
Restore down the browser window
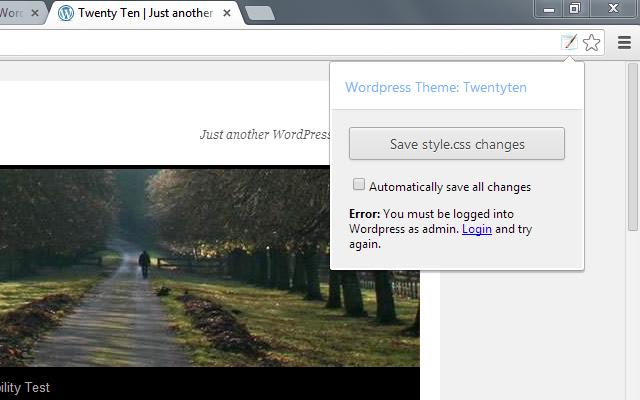point(575,9)
